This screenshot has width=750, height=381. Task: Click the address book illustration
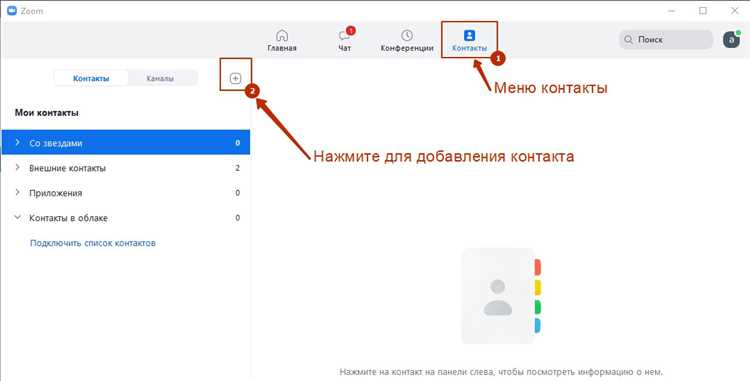501,296
